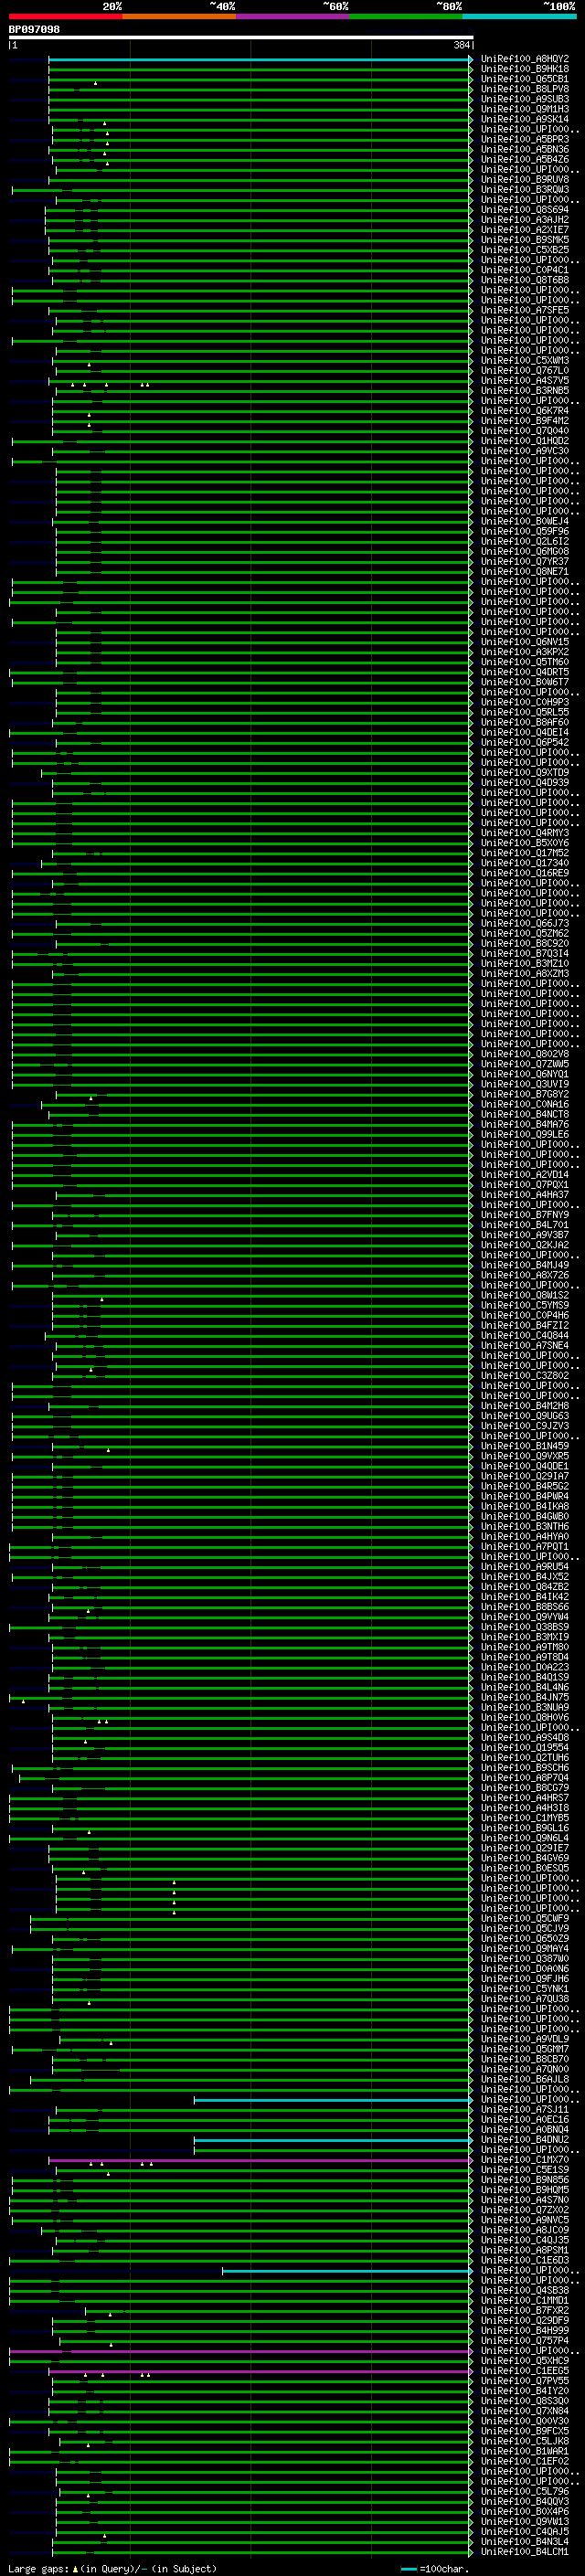Click the UniRef100_A5BPR3 entry
Screen dimensions: 585x2576
click(525, 139)
